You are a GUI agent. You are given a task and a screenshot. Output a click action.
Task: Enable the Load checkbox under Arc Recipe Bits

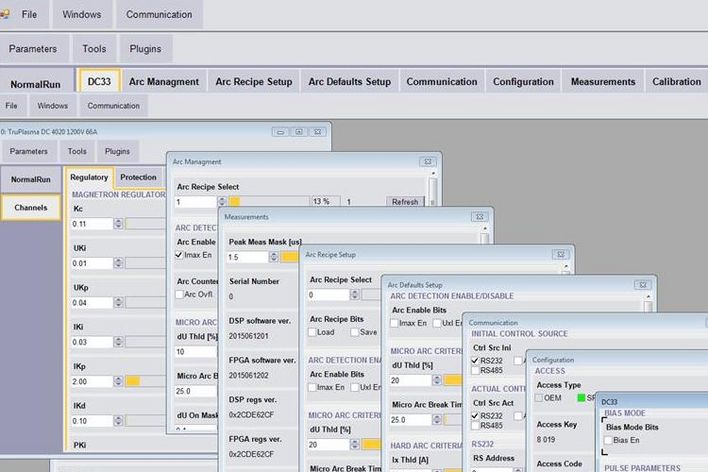[314, 332]
